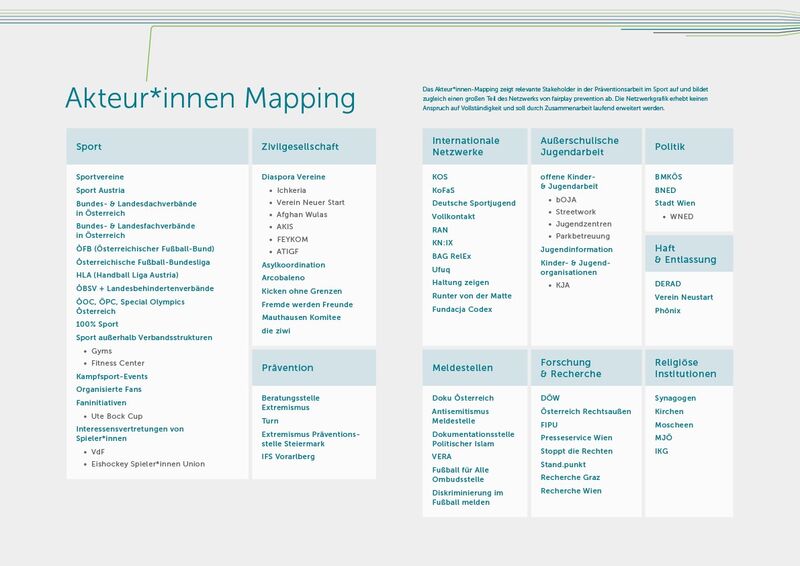Click the 'KoFaS' network entry

coord(443,190)
